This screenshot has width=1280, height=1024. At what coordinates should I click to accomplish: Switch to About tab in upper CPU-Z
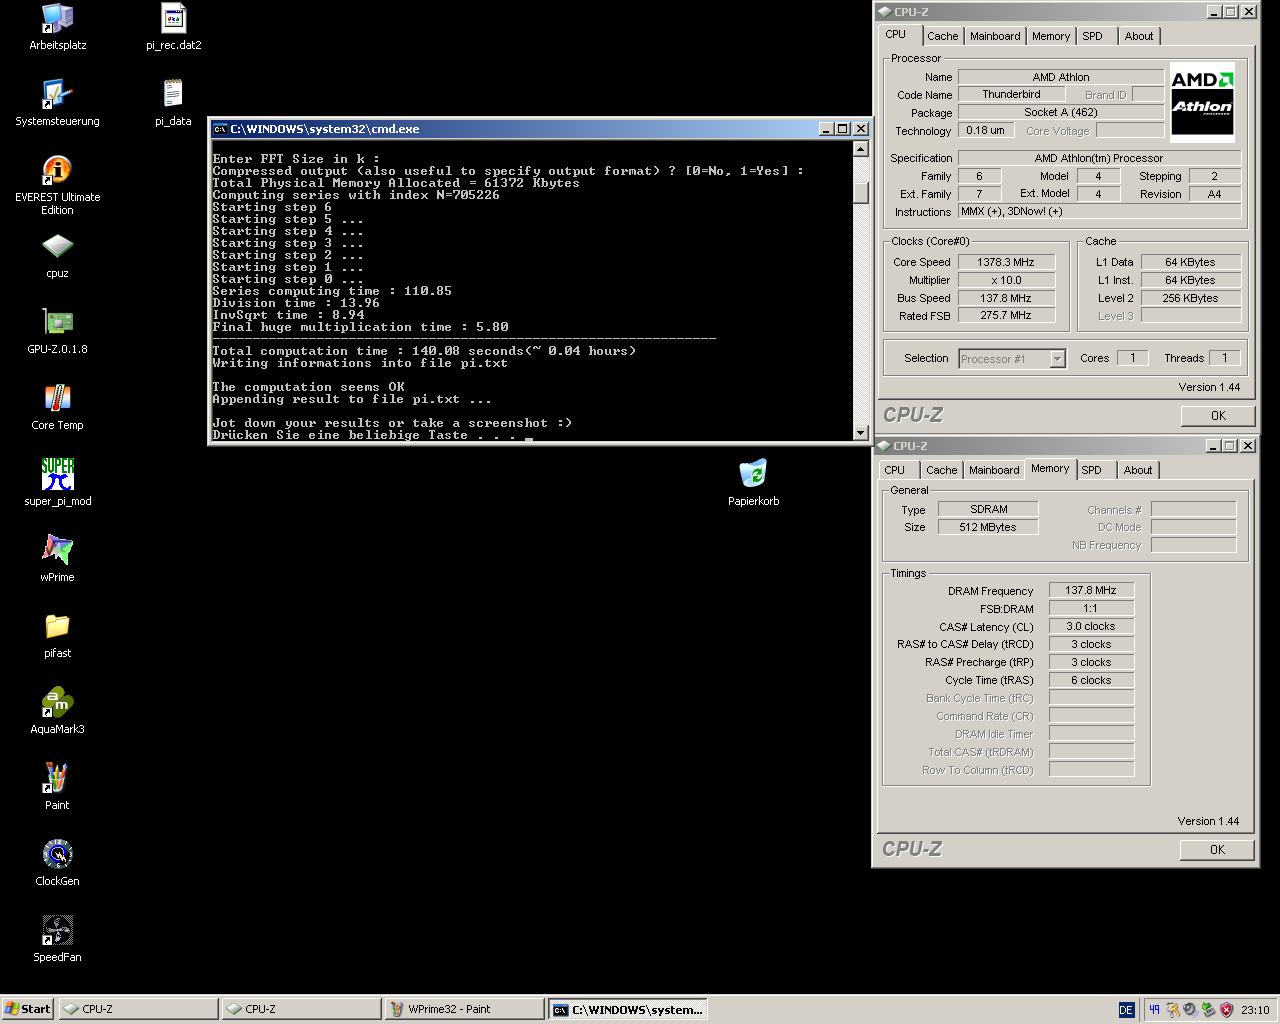pyautogui.click(x=1139, y=36)
